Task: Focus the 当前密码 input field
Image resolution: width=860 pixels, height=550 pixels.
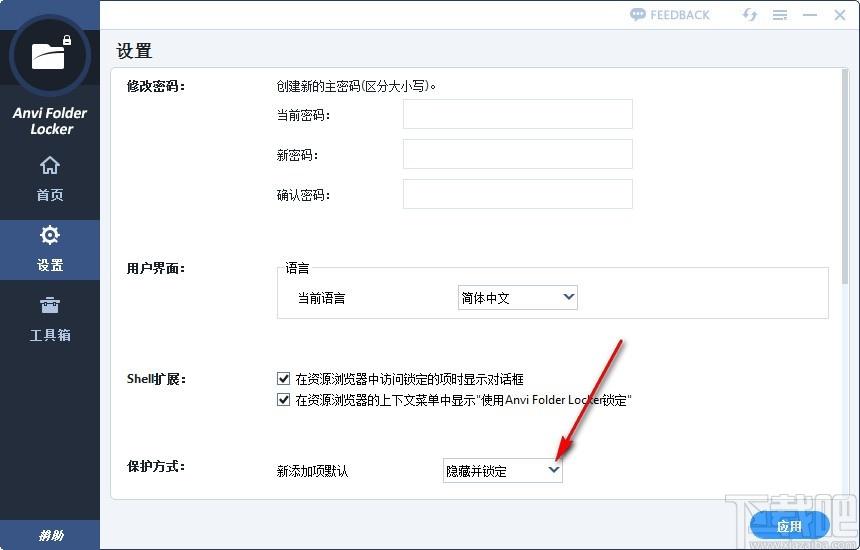Action: (518, 114)
